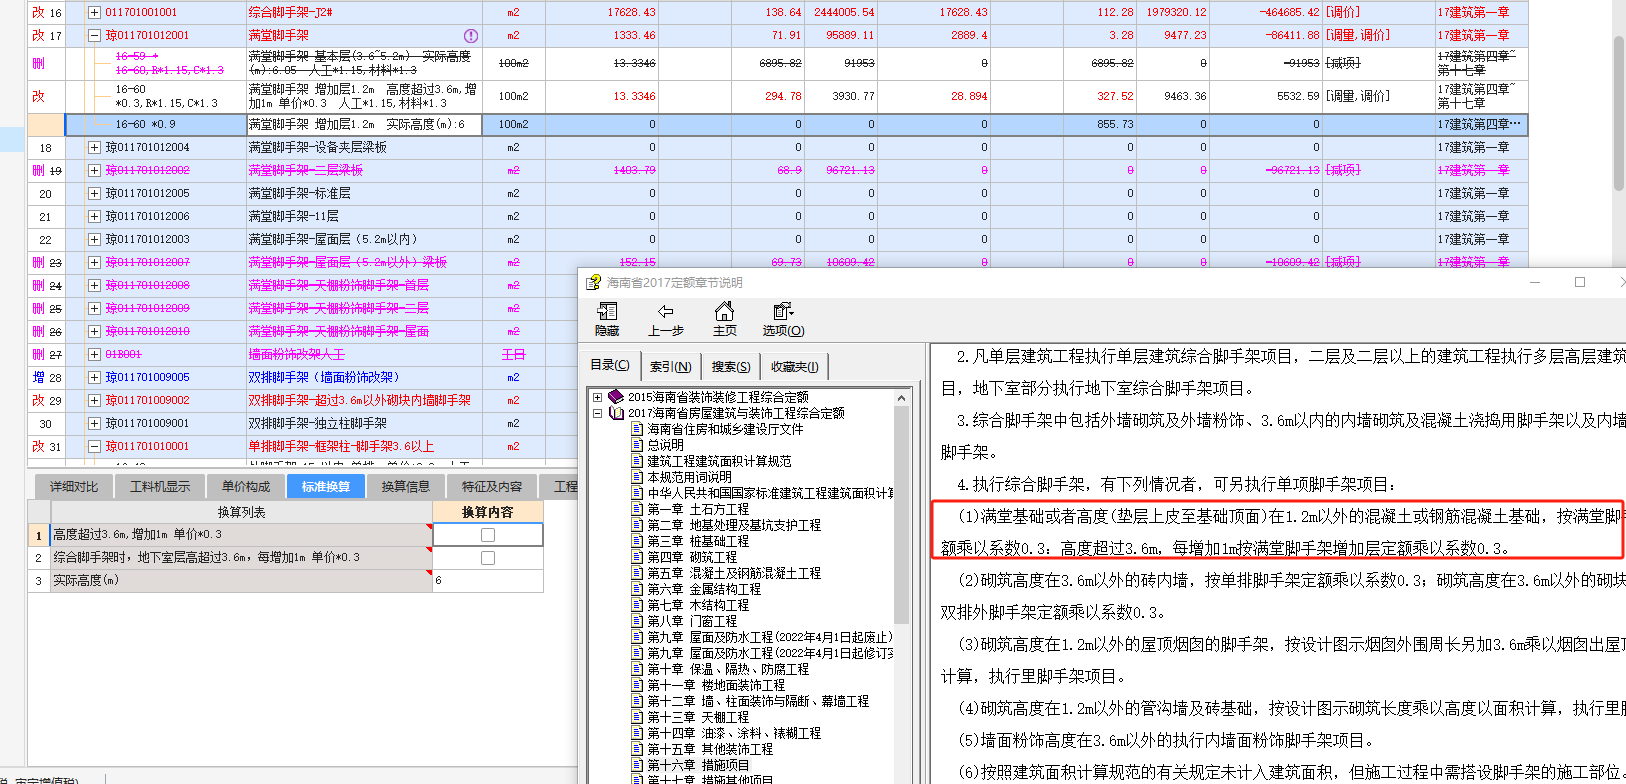This screenshot has width=1626, height=784.
Task: Select the 特征及内容 tab
Action: click(x=492, y=487)
